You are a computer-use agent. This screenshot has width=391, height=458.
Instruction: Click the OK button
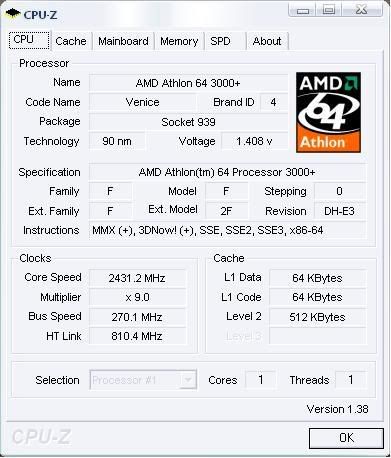pyautogui.click(x=346, y=438)
